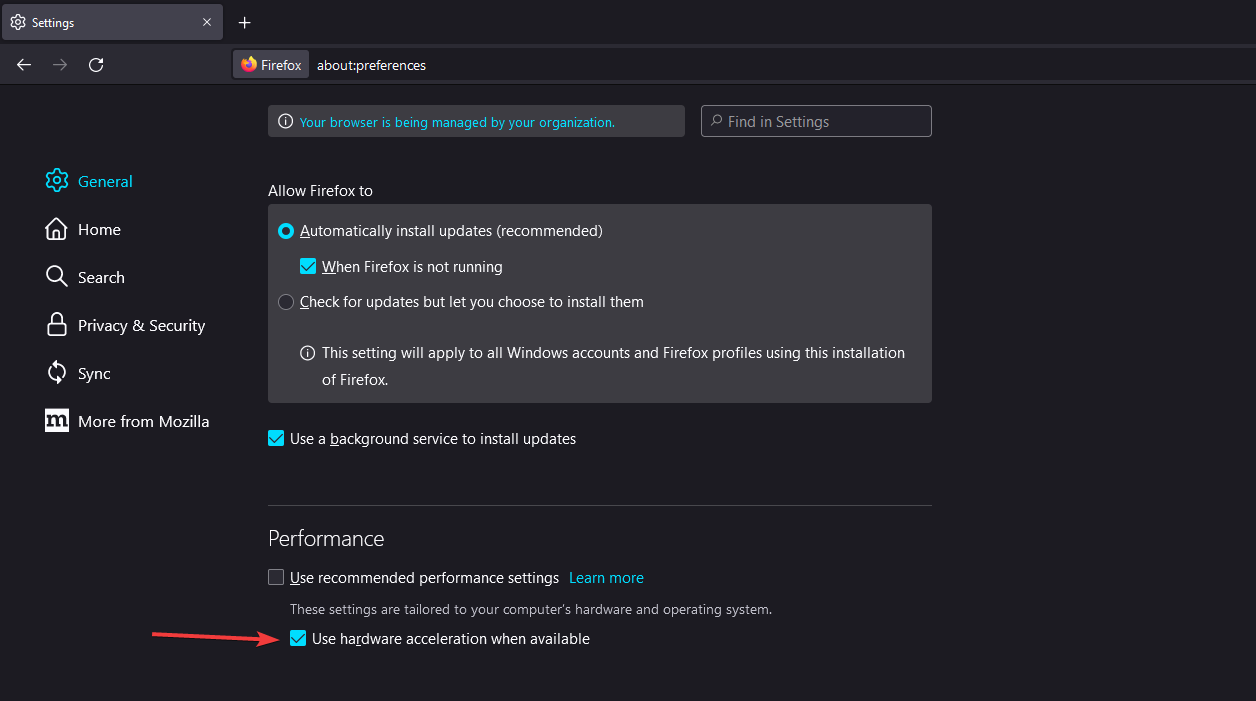The image size is (1256, 701).
Task: Click the Search magnifier icon in sidebar
Action: 57,277
